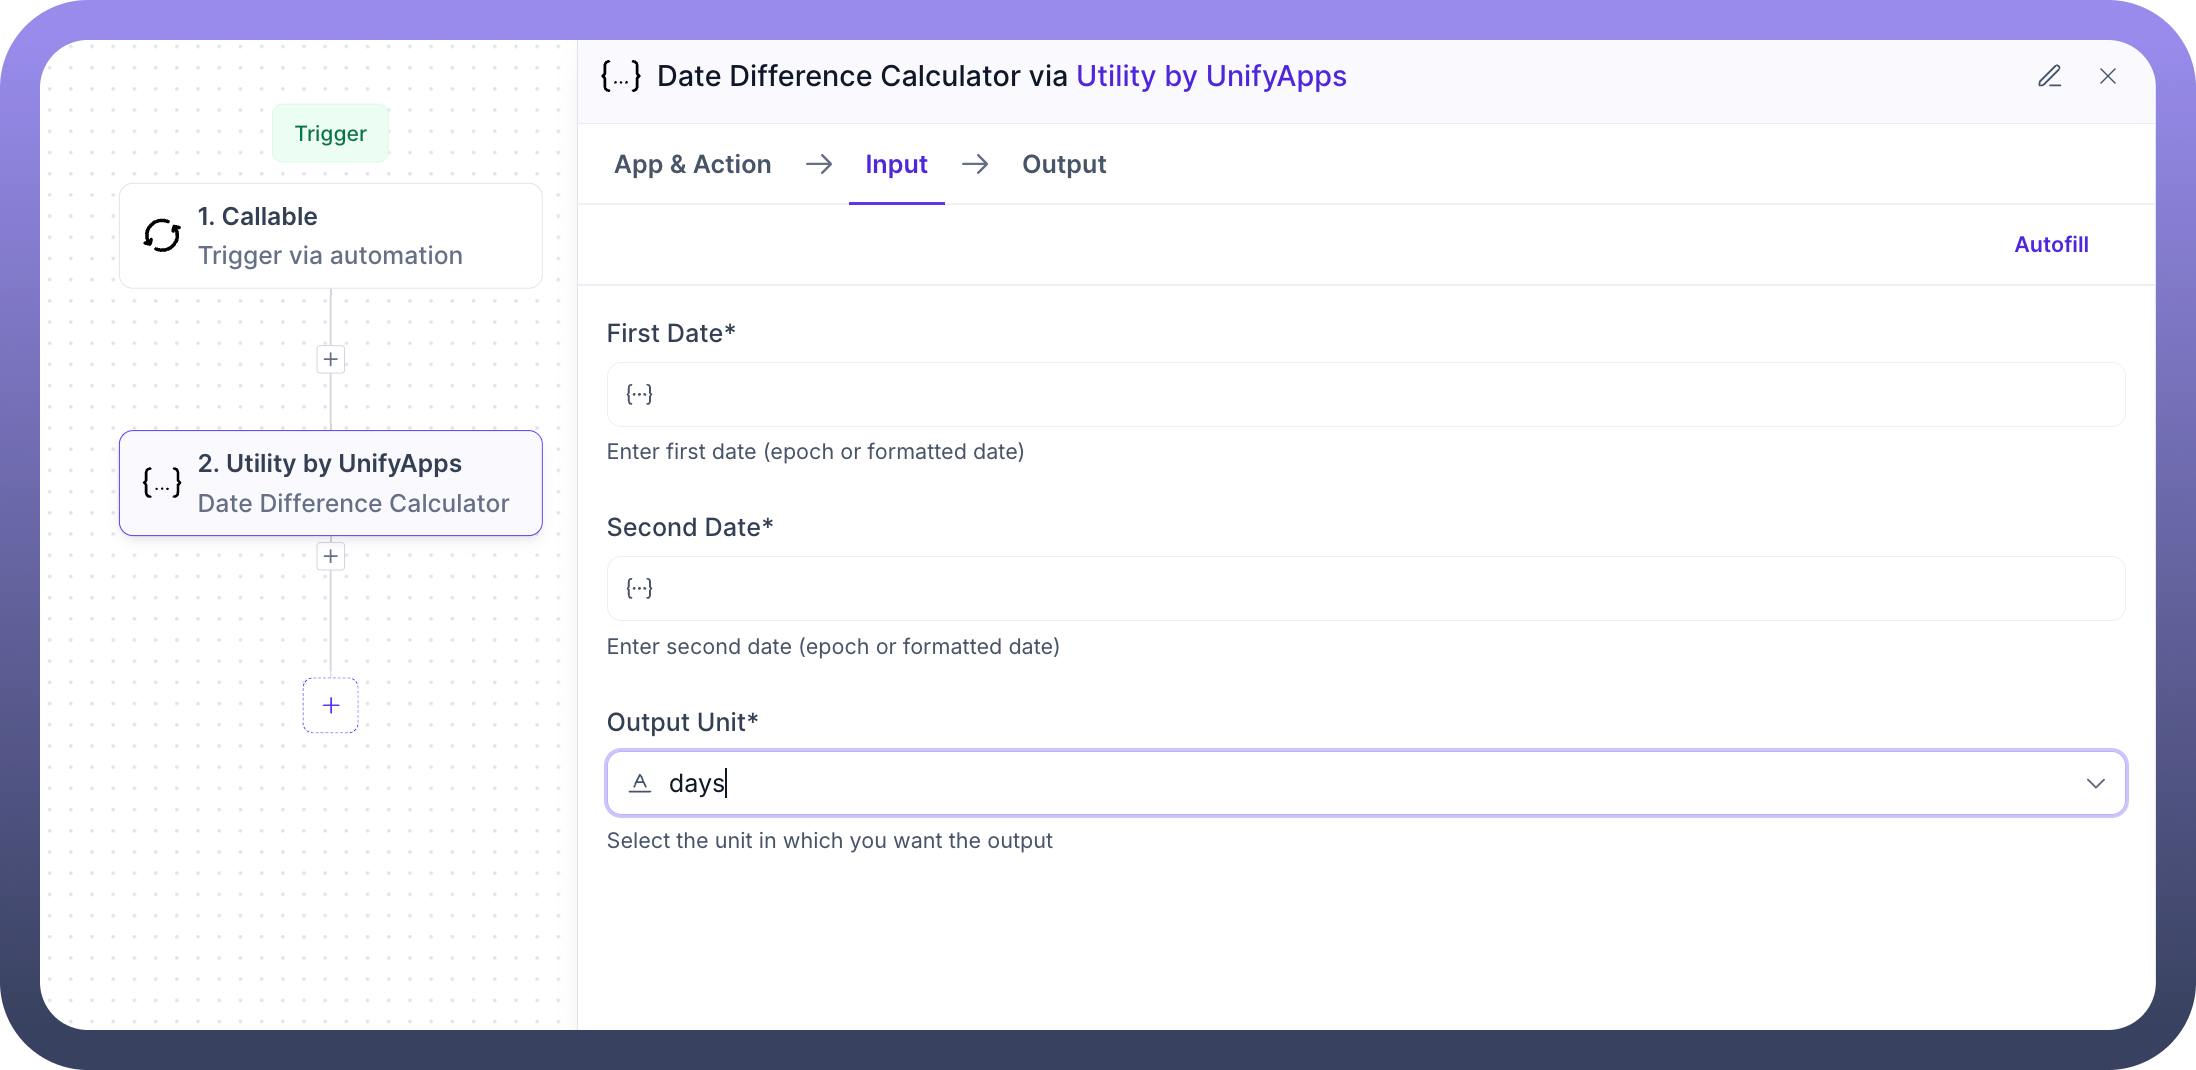Select the 1. Callable trigger node

point(331,236)
